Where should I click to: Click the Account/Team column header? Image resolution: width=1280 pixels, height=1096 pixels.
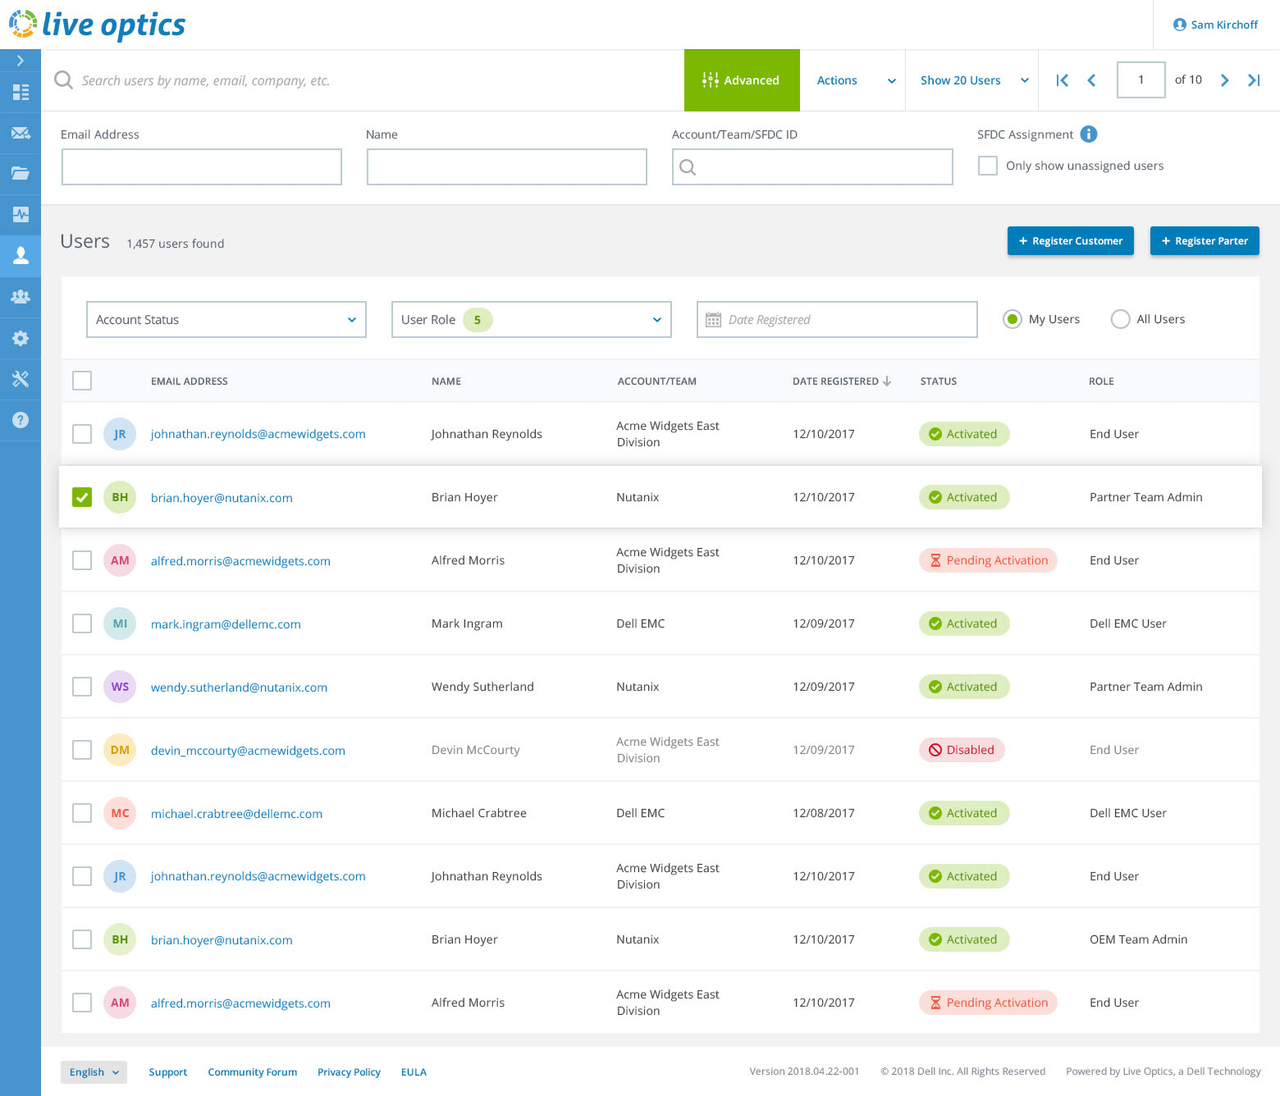click(657, 381)
